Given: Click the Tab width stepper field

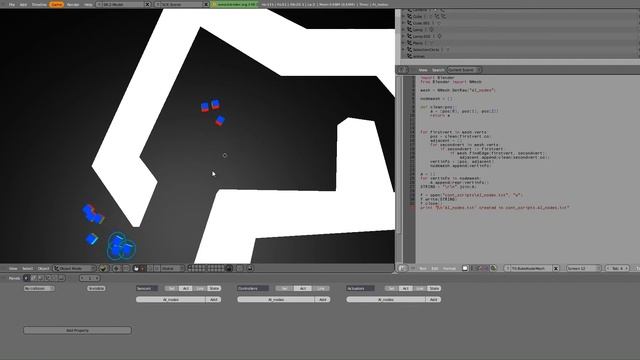Looking at the screenshot, I should click(617, 269).
